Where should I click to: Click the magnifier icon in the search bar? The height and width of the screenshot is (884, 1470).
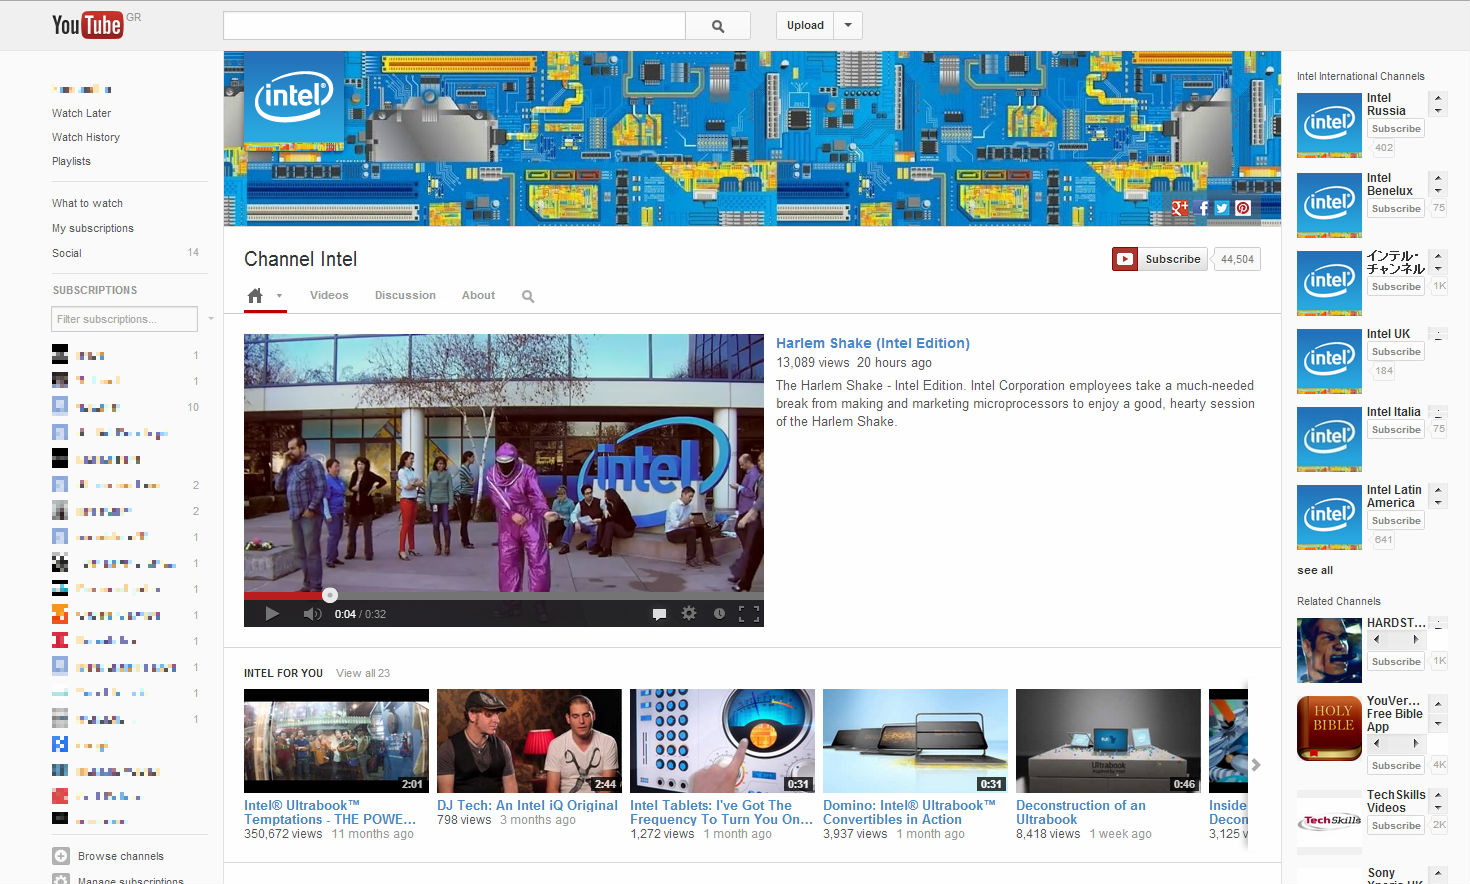[x=717, y=26]
